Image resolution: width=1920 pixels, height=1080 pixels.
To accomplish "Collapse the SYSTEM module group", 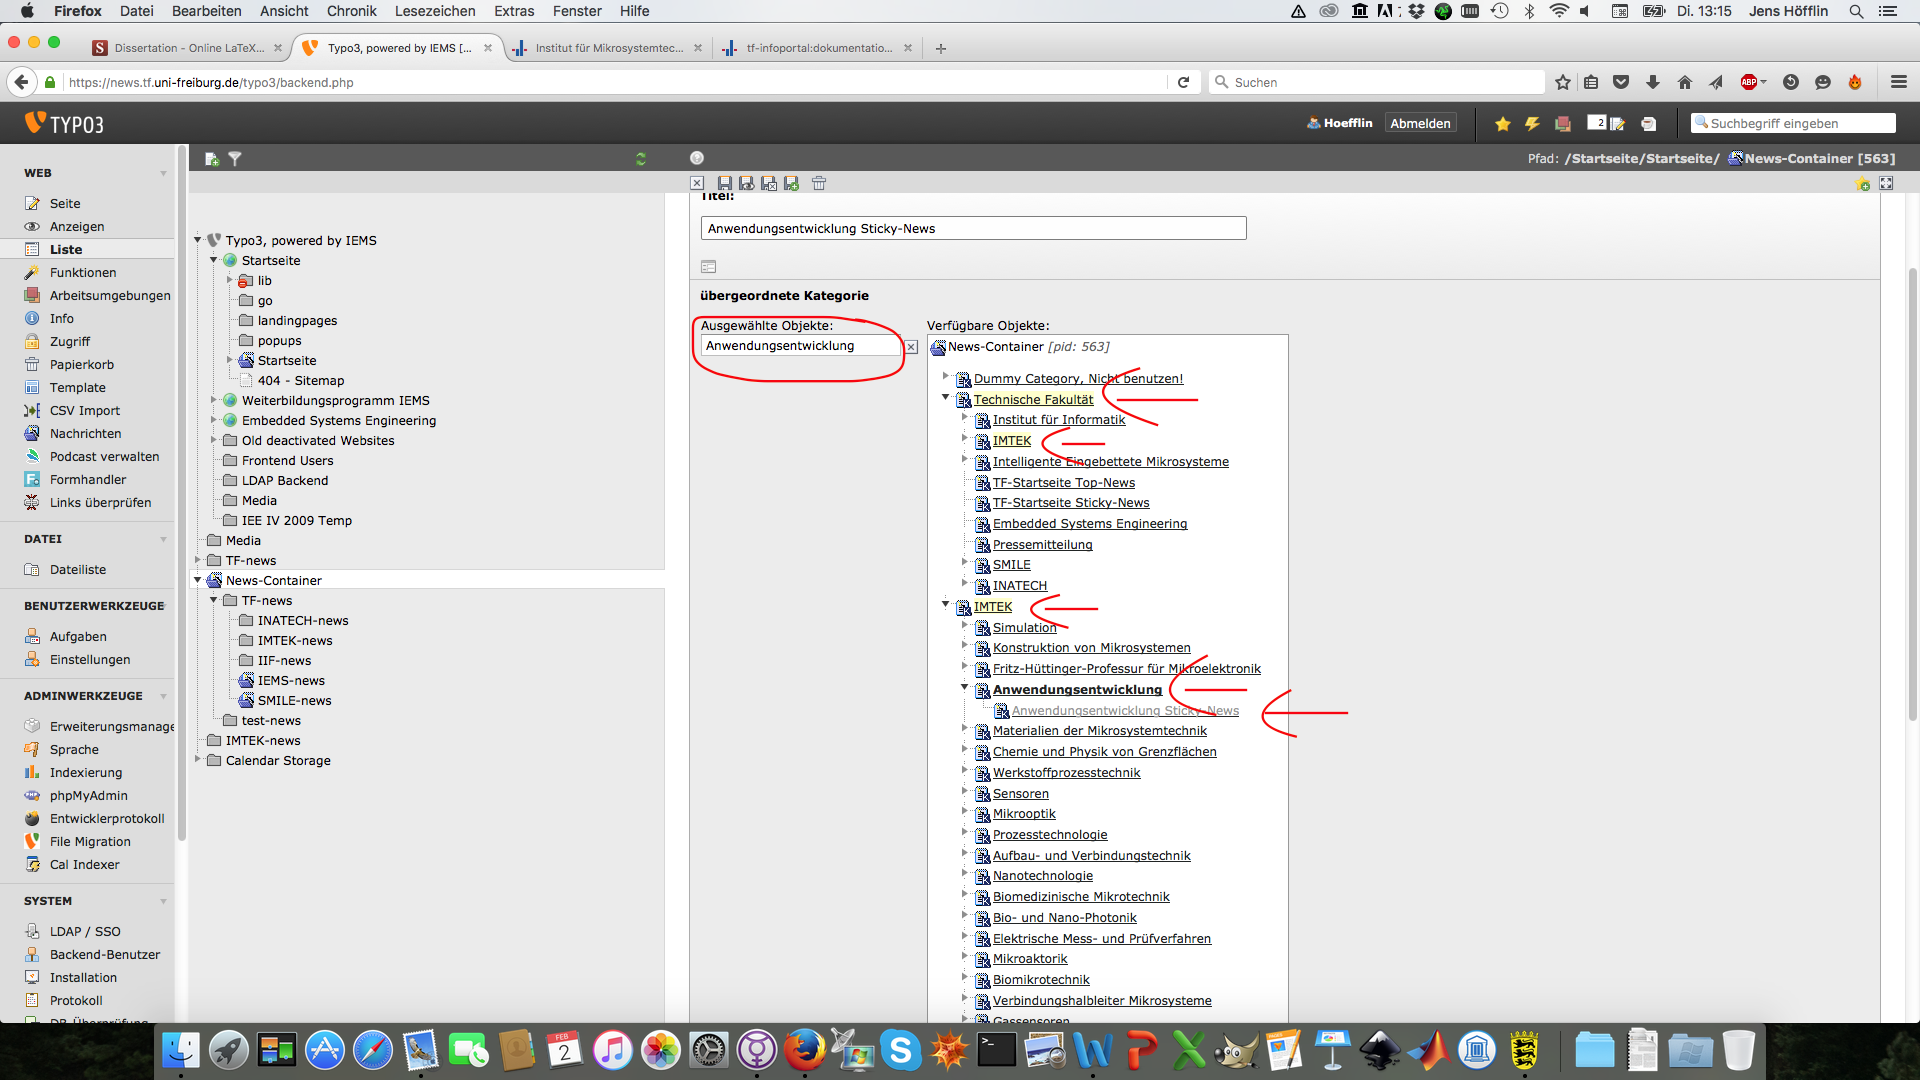I will [163, 902].
